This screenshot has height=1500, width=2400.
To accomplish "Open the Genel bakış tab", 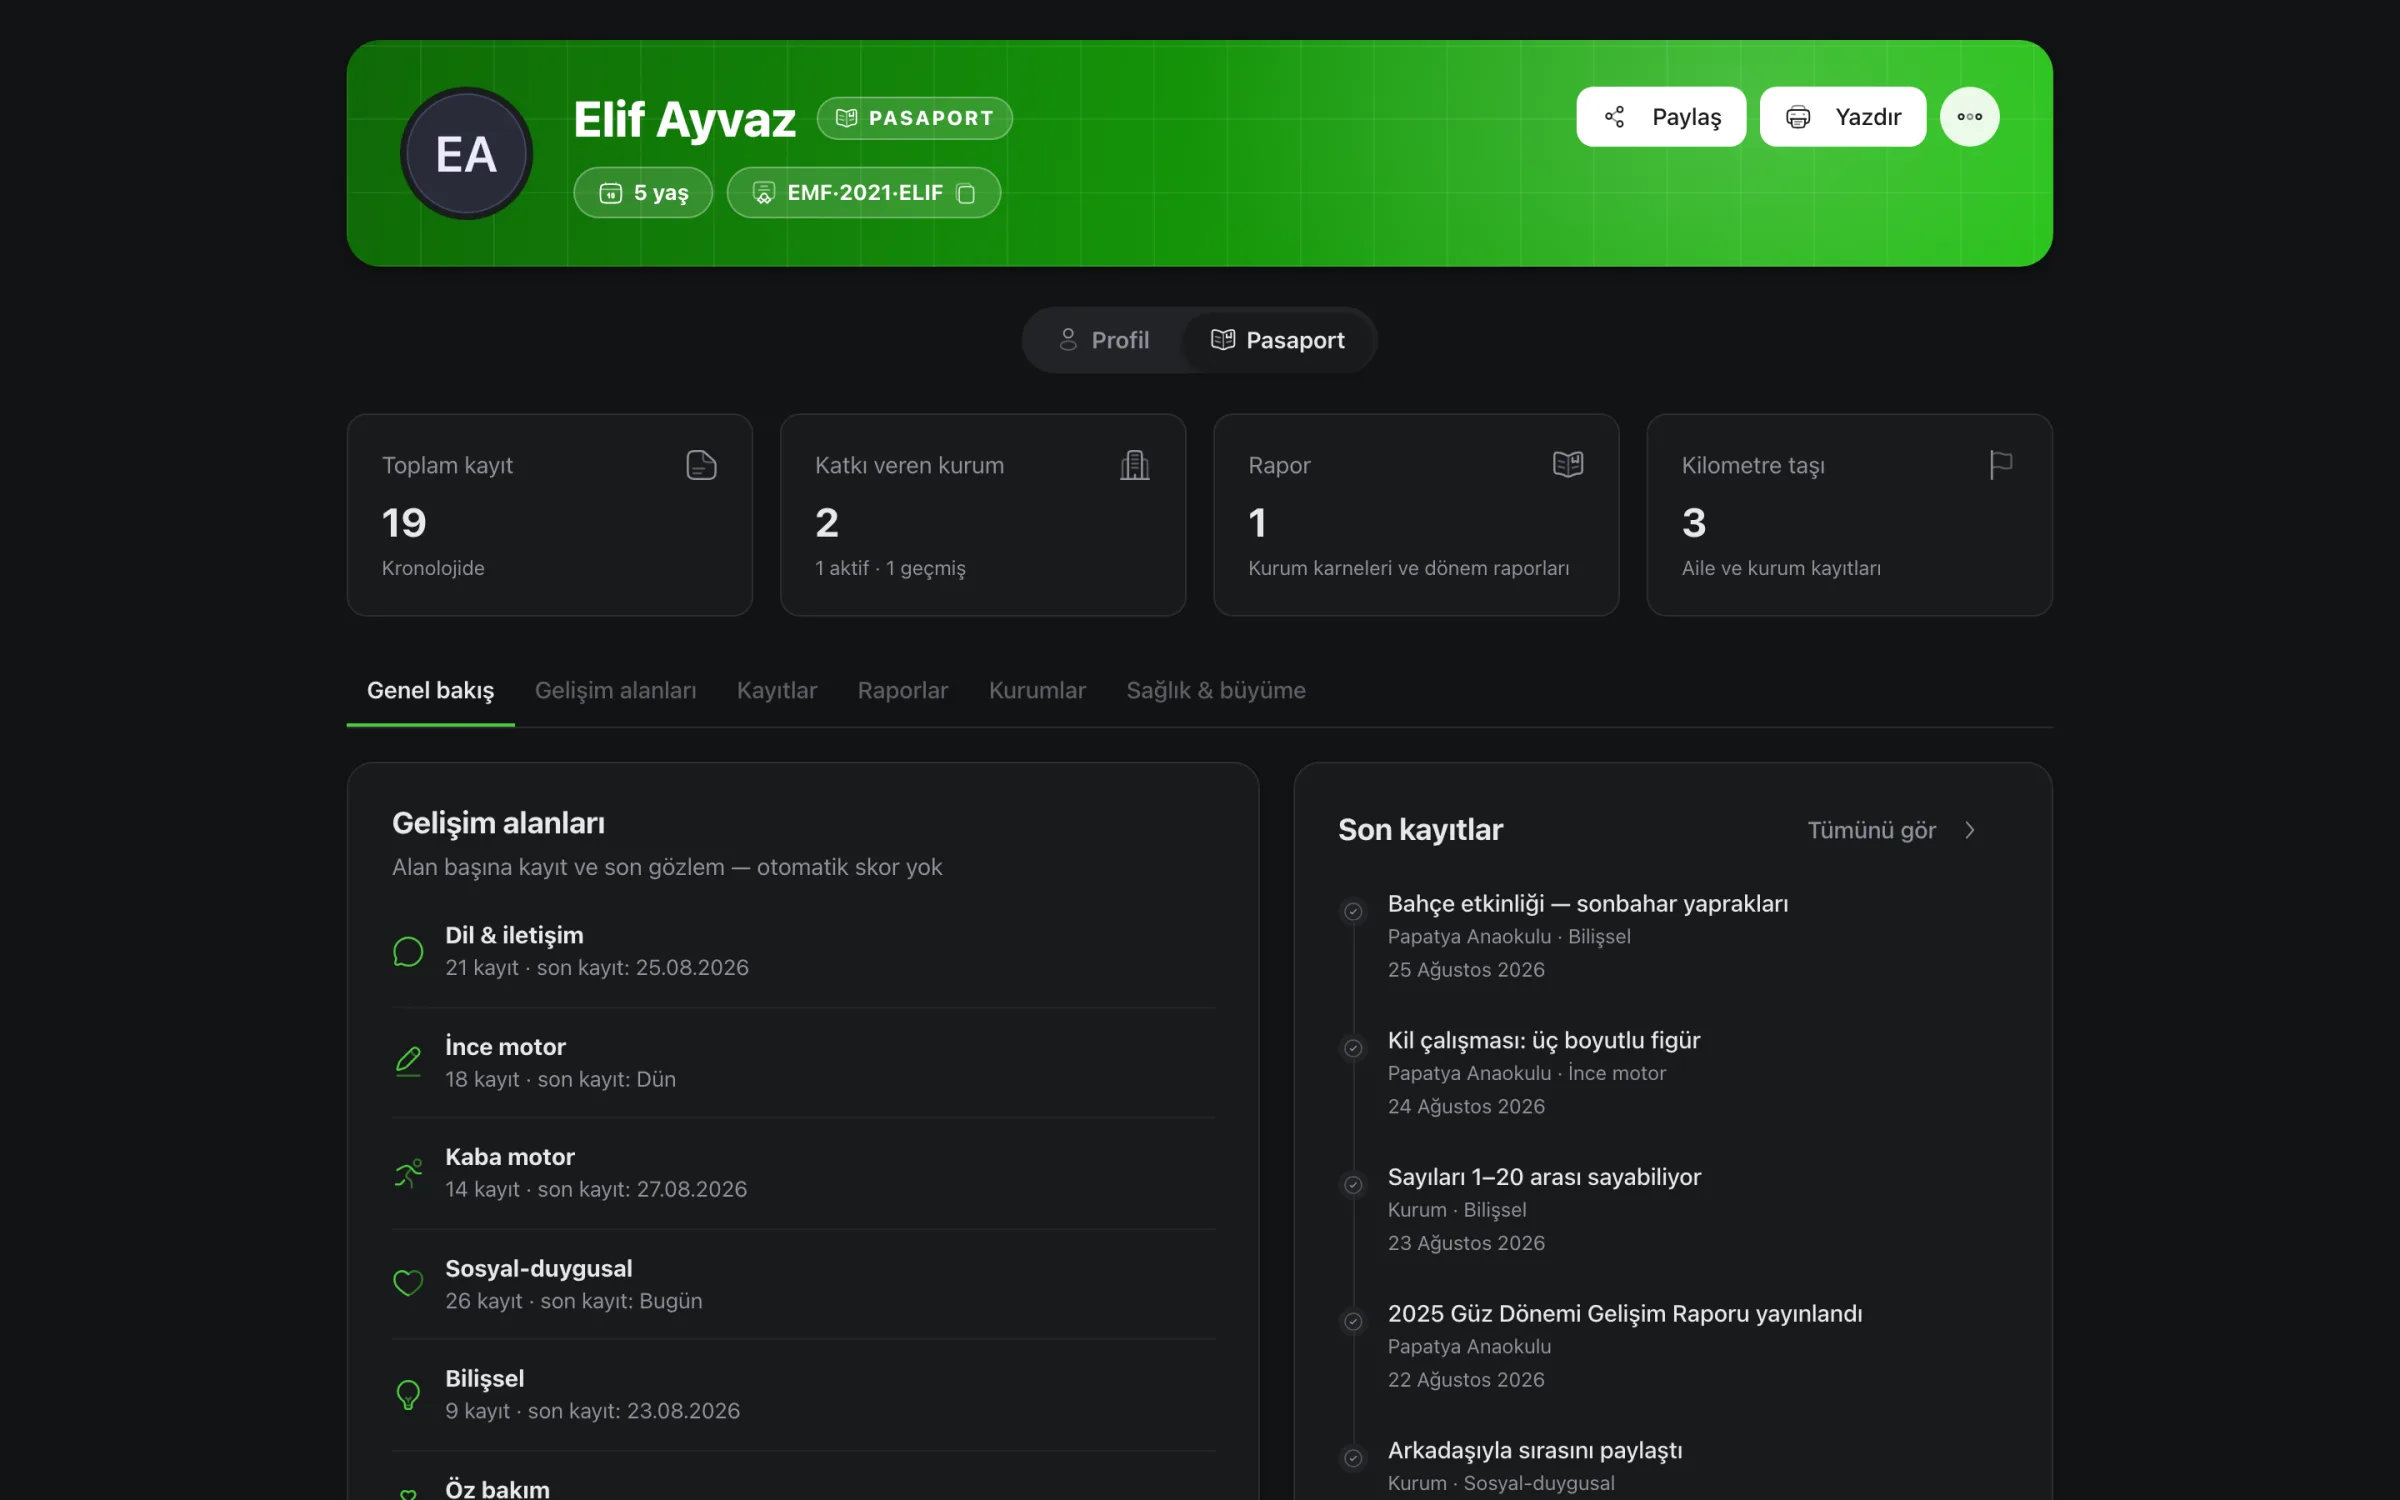I will pos(430,690).
